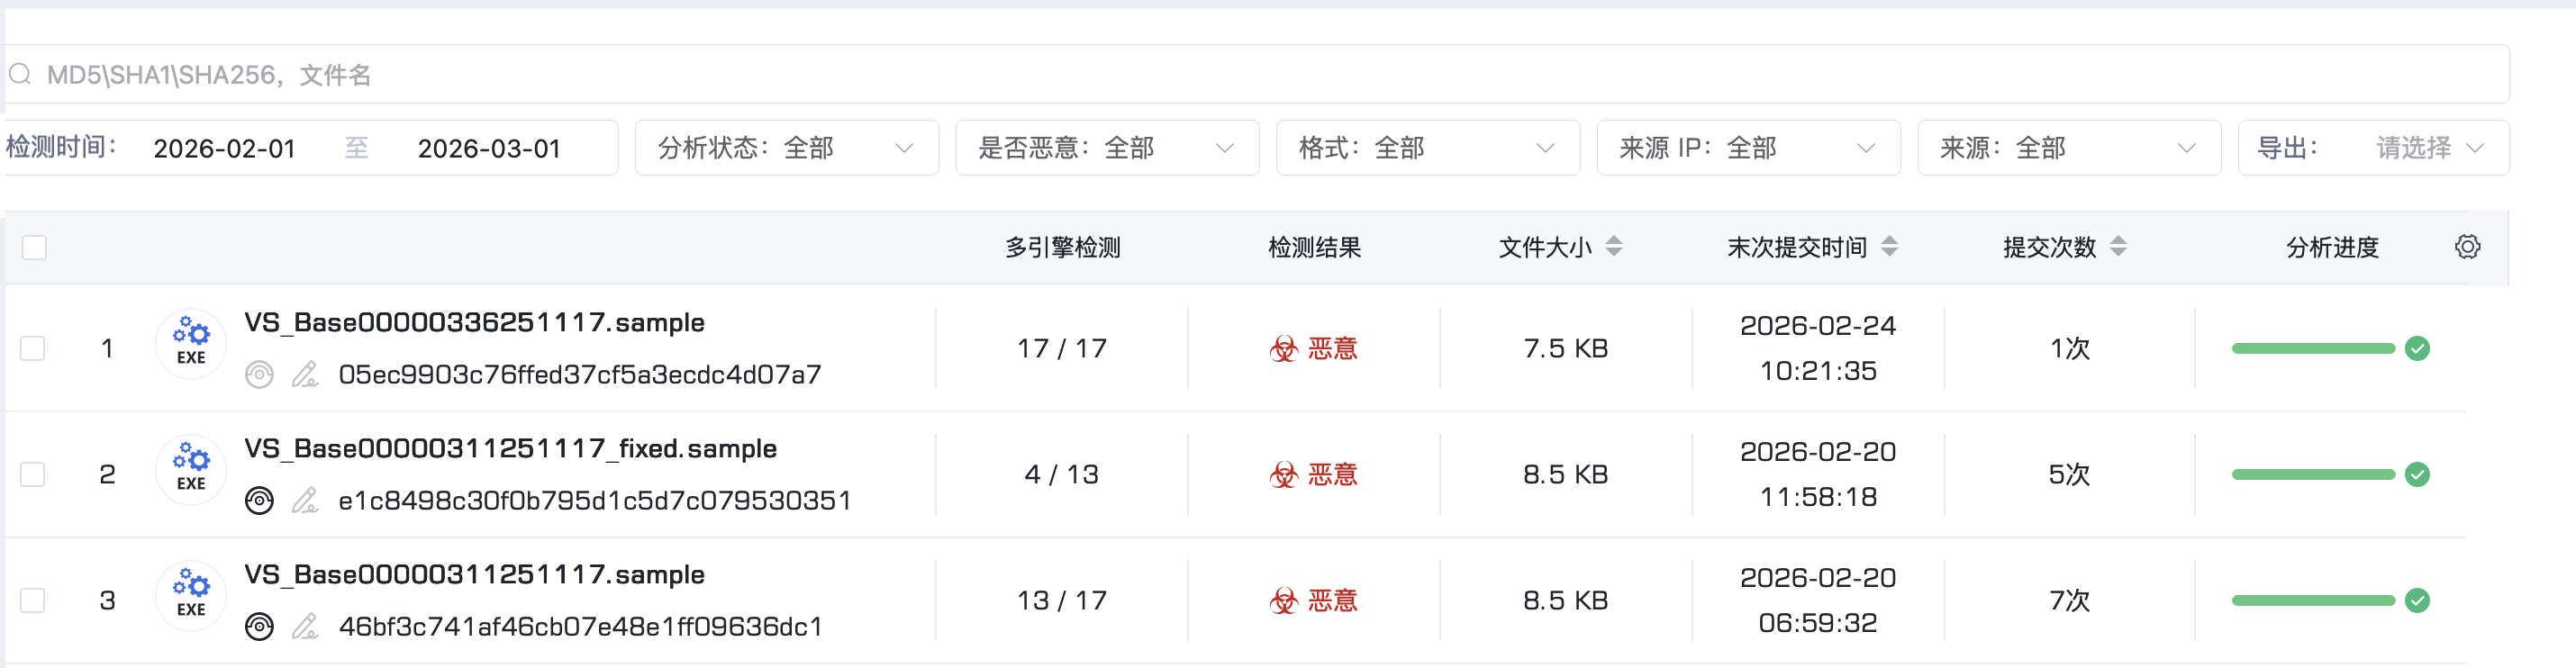2576x668 pixels.
Task: Click the EXE file icon in row 3
Action: pyautogui.click(x=191, y=597)
